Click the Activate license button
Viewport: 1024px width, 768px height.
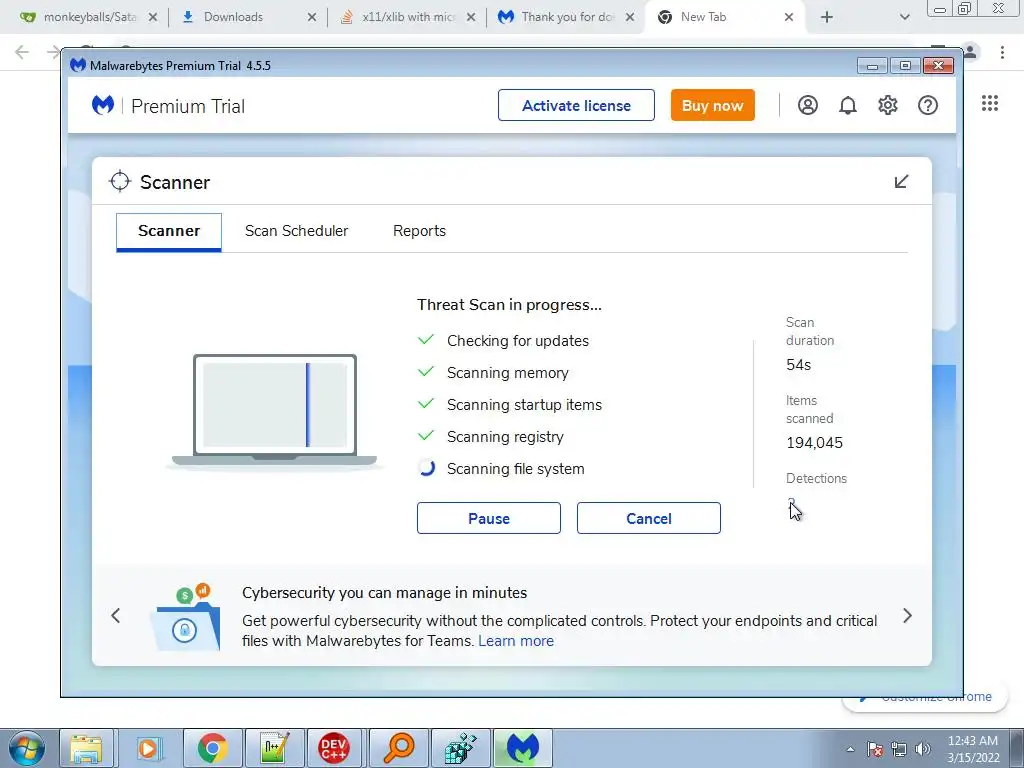pyautogui.click(x=576, y=105)
